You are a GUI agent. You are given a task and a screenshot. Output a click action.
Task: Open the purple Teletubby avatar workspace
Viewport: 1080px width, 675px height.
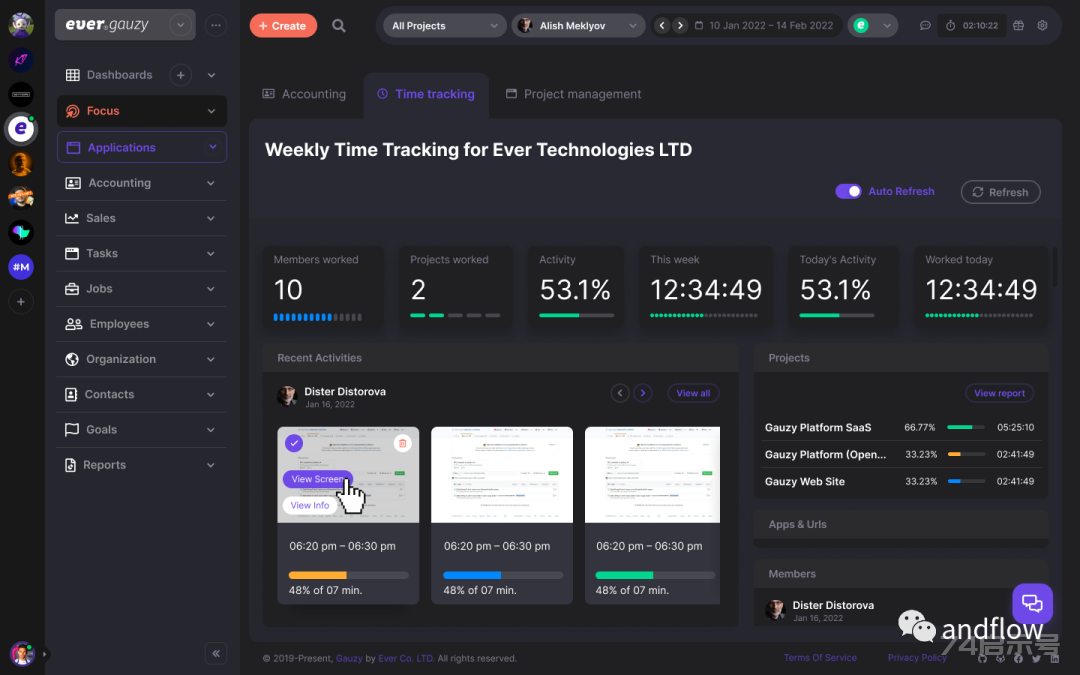[x=21, y=25]
